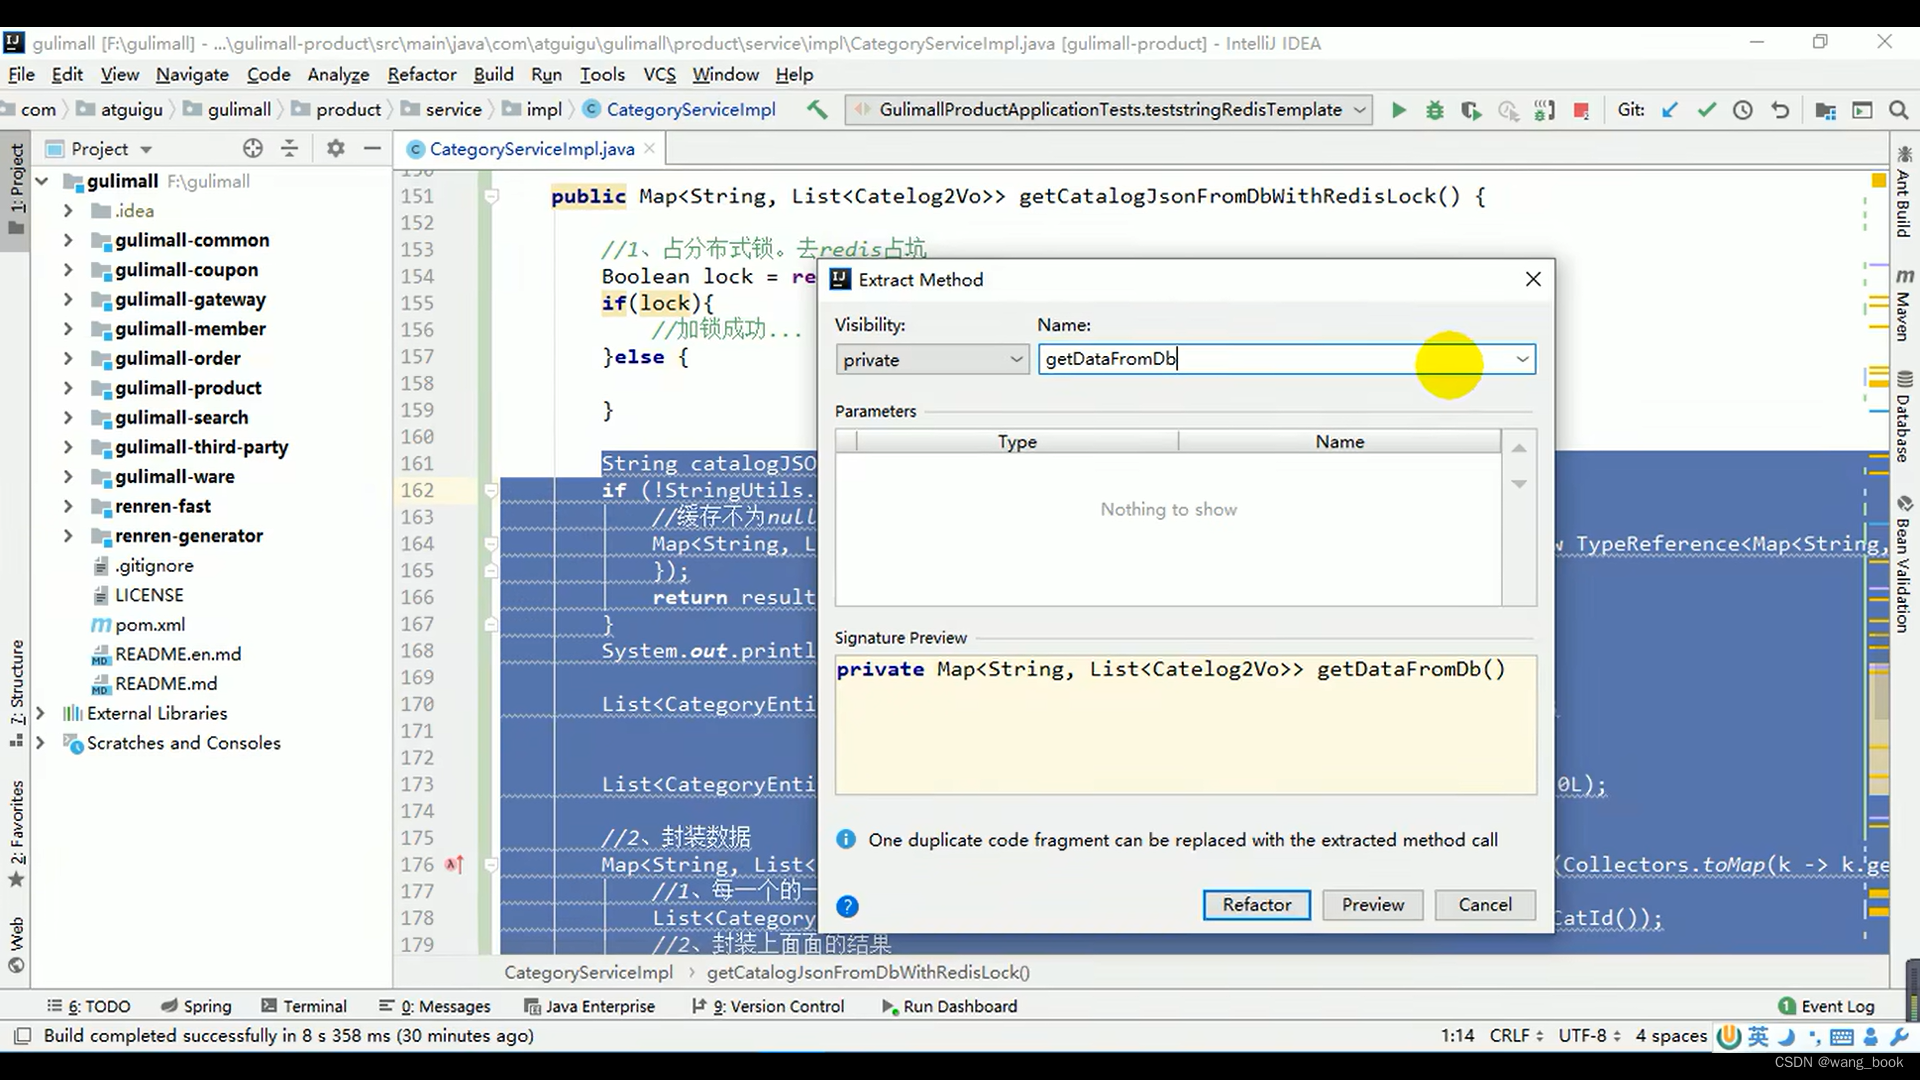Screen dimensions: 1920x1080
Task: Open the run configuration dropdown
Action: pyautogui.click(x=1109, y=110)
